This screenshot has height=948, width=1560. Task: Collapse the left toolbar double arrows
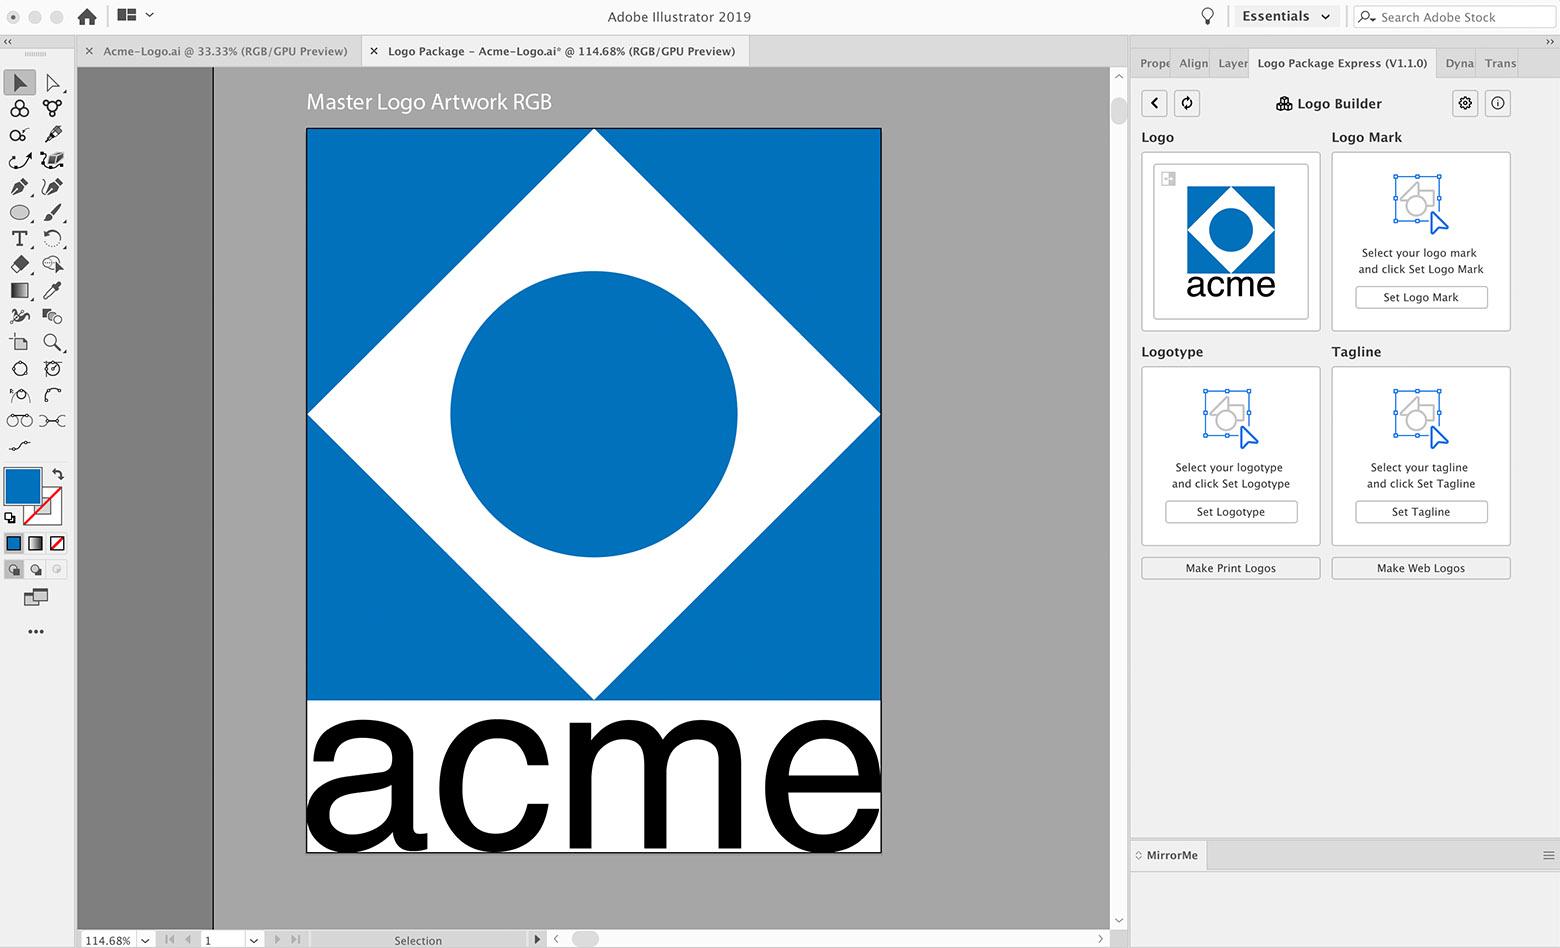[8, 43]
